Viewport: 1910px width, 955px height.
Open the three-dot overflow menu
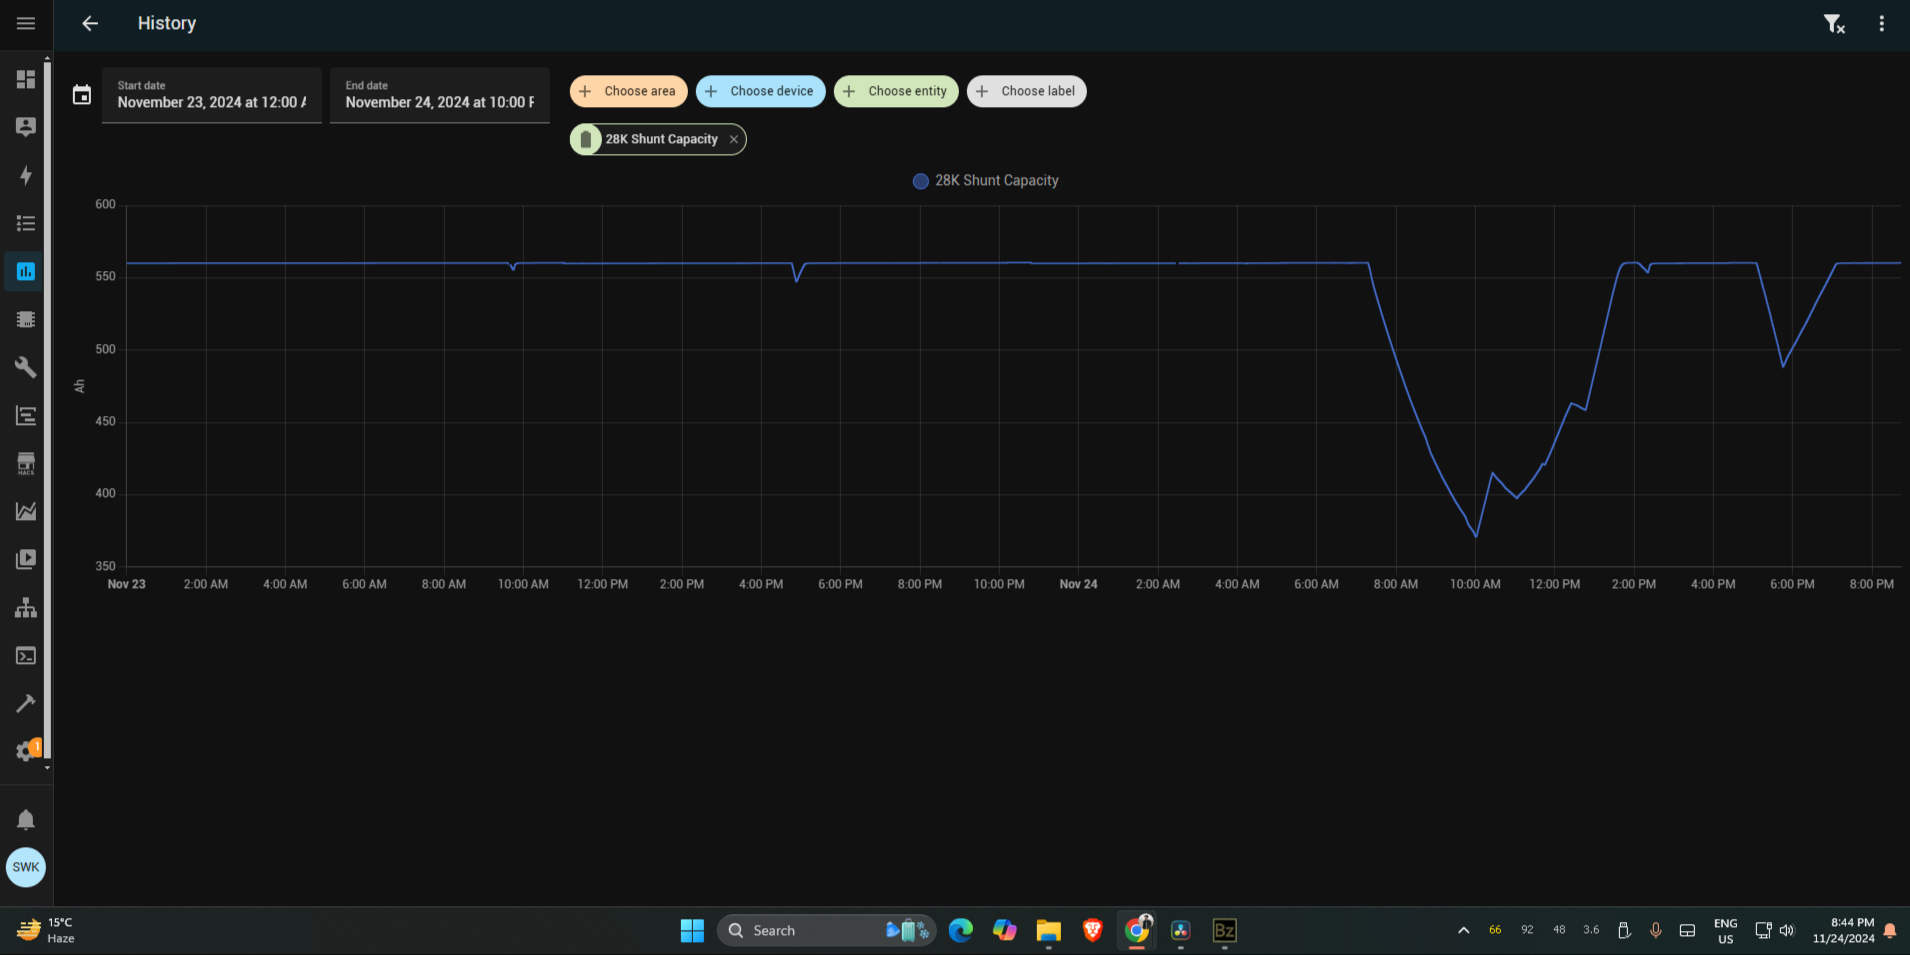click(x=1881, y=23)
